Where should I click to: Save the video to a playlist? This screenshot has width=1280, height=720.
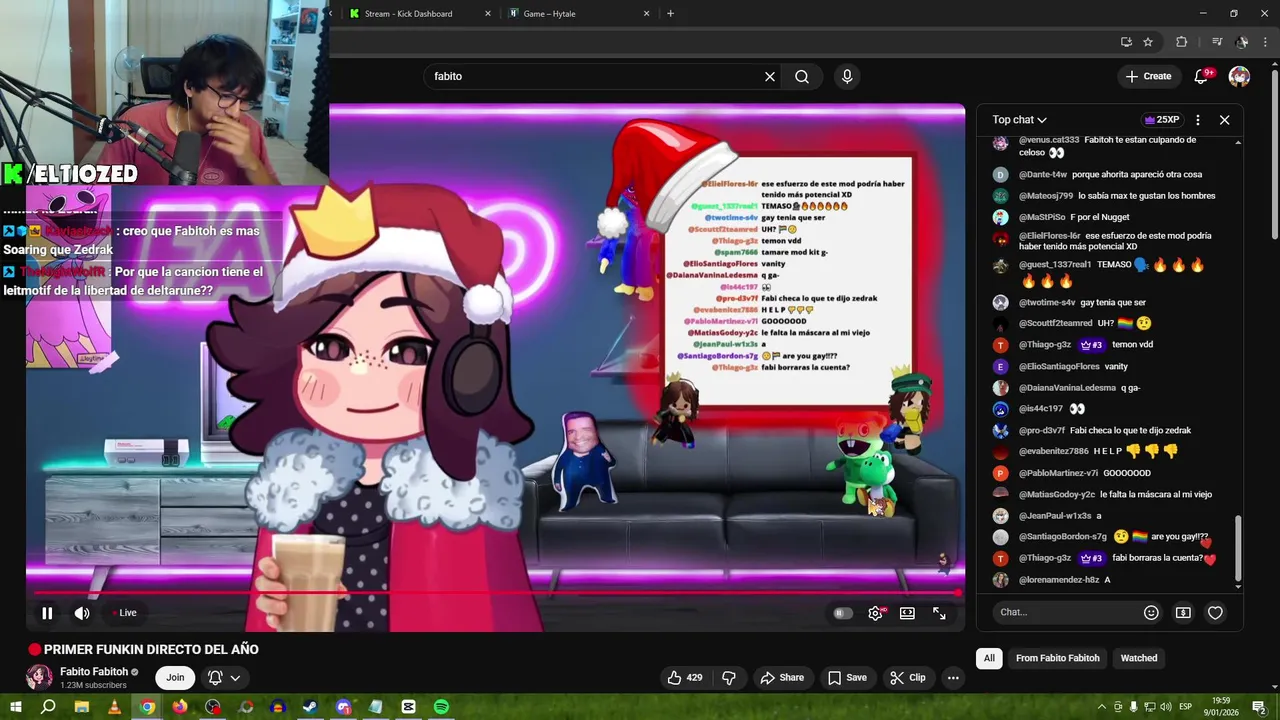[847, 678]
